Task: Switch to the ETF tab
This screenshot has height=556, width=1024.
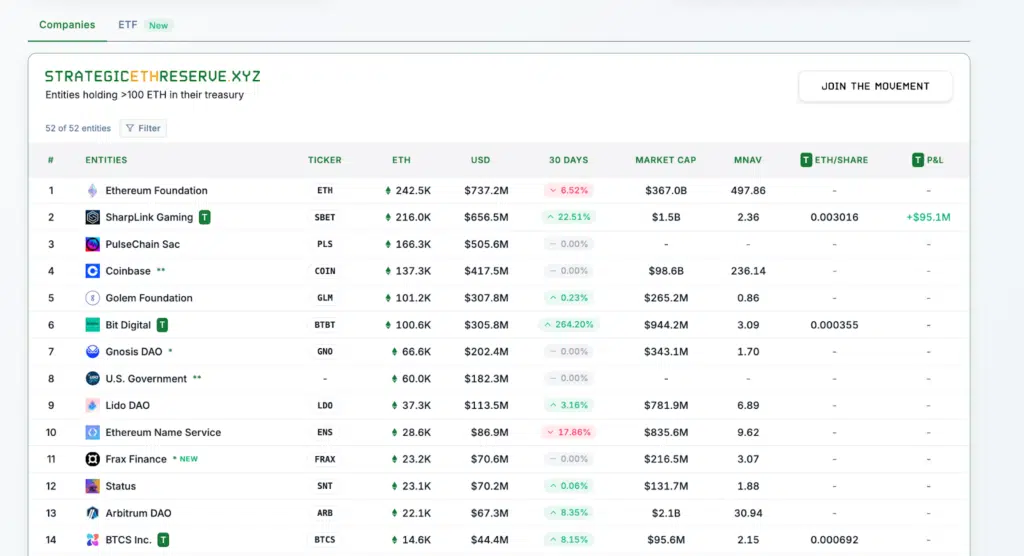Action: (x=128, y=25)
